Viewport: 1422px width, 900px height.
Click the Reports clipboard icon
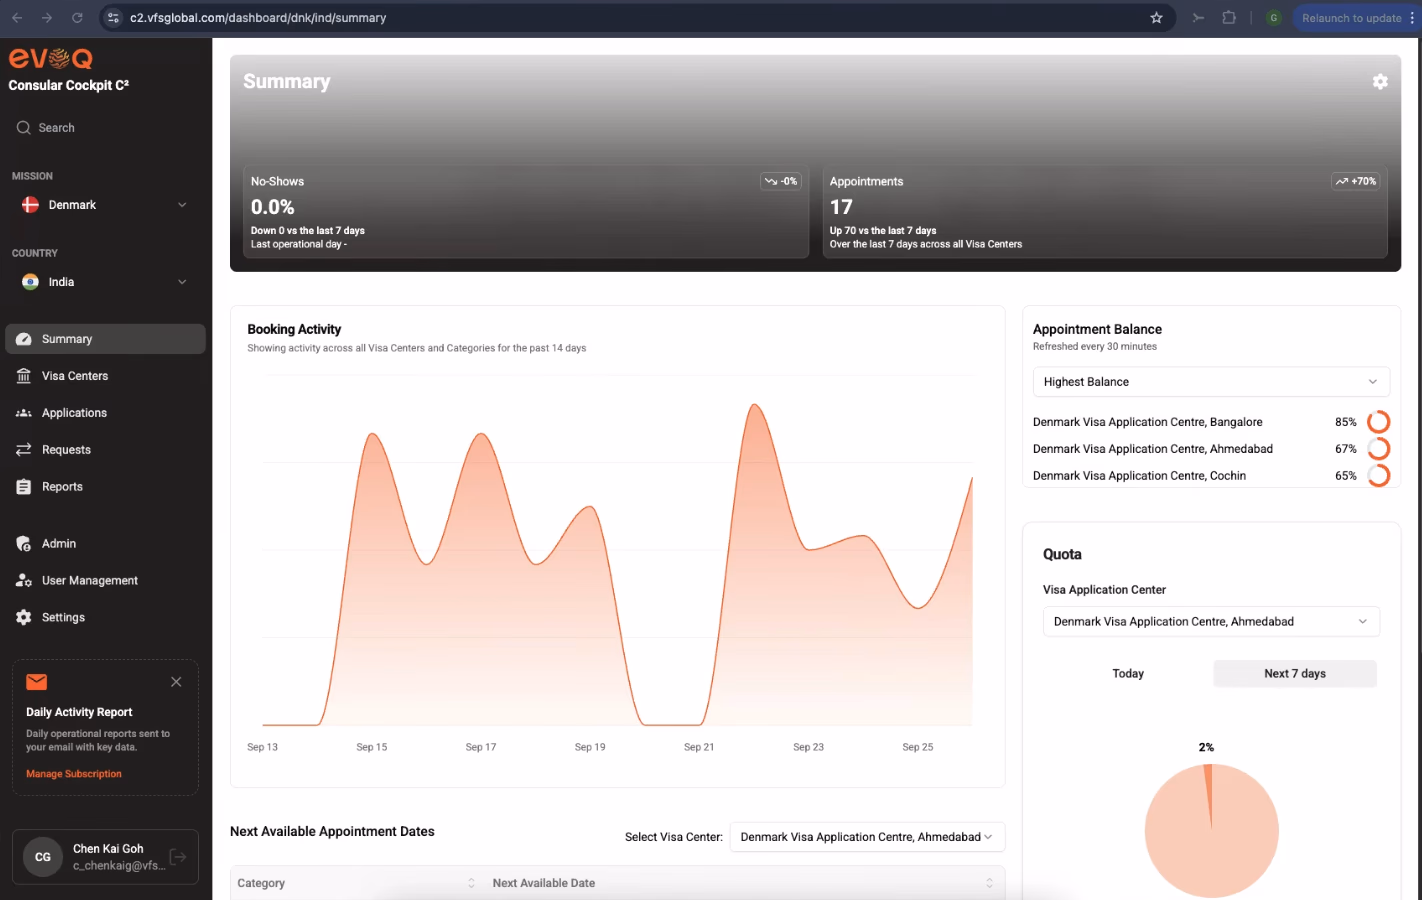pyautogui.click(x=24, y=487)
